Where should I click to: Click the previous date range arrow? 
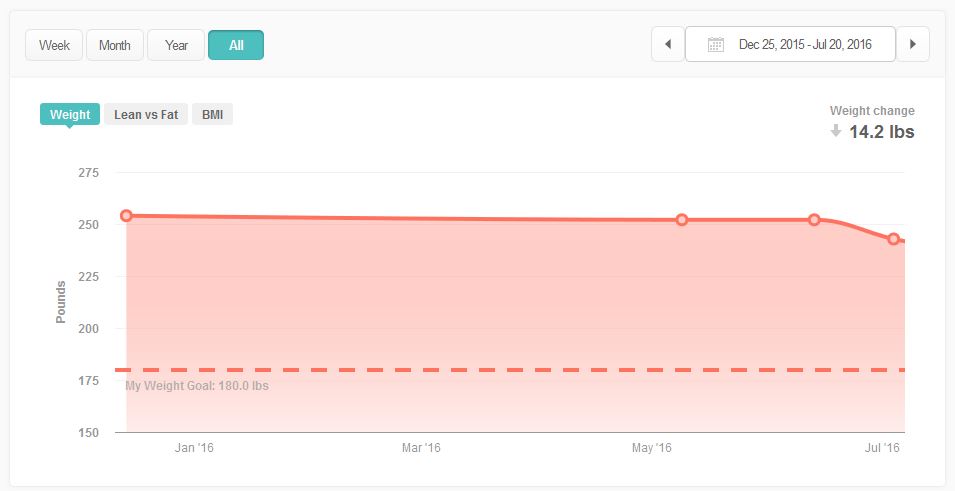coord(667,45)
